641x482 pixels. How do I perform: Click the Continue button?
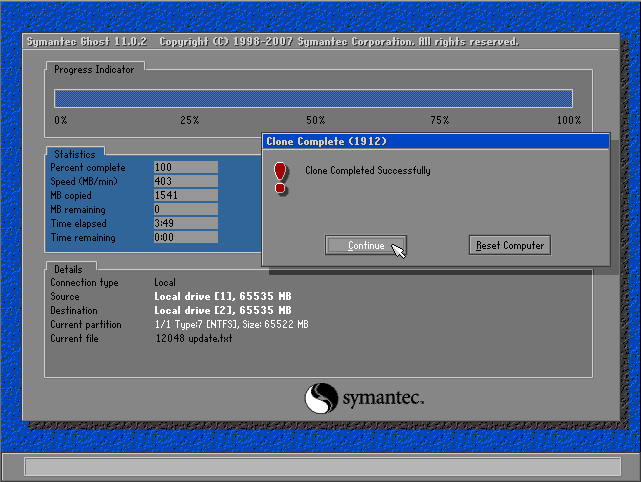click(x=365, y=245)
